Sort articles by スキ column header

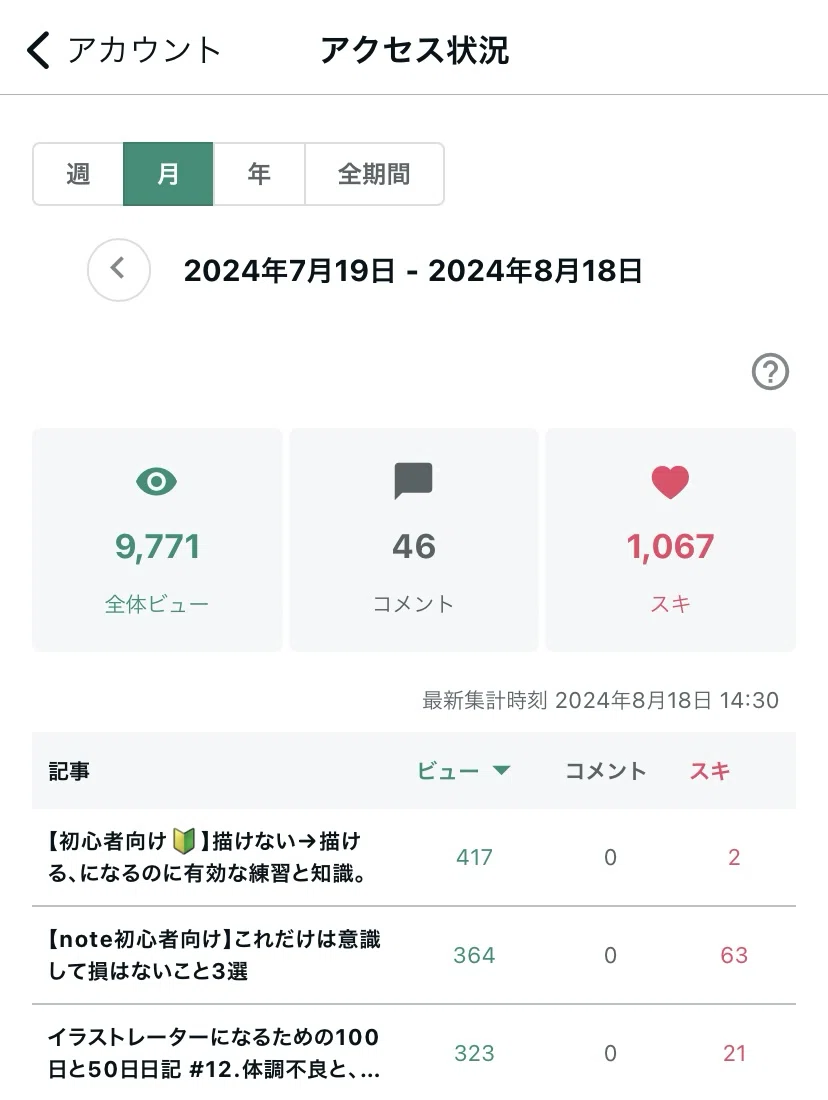pos(709,771)
